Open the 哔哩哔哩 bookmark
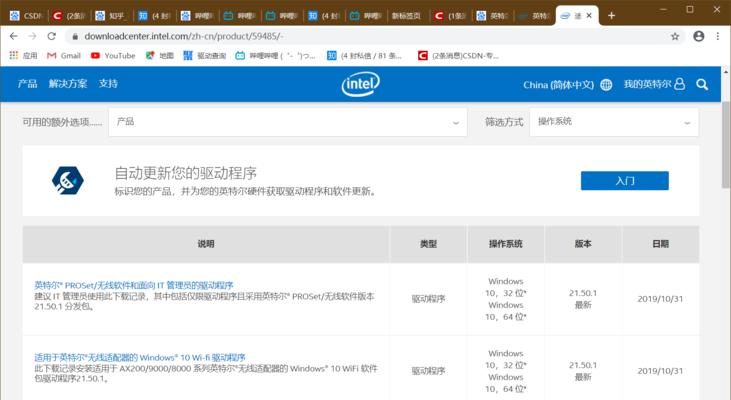This screenshot has width=731, height=400. pyautogui.click(x=275, y=55)
